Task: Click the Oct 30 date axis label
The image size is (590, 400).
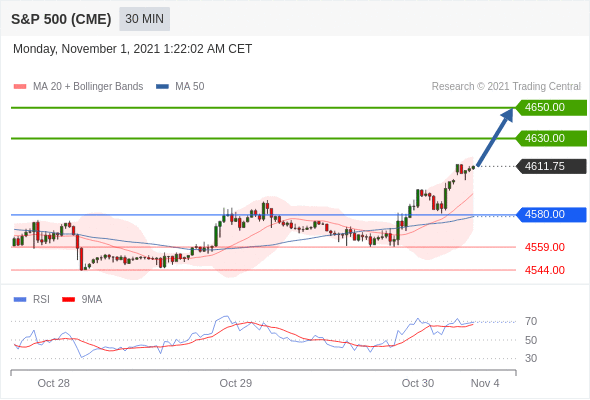Action: click(418, 383)
